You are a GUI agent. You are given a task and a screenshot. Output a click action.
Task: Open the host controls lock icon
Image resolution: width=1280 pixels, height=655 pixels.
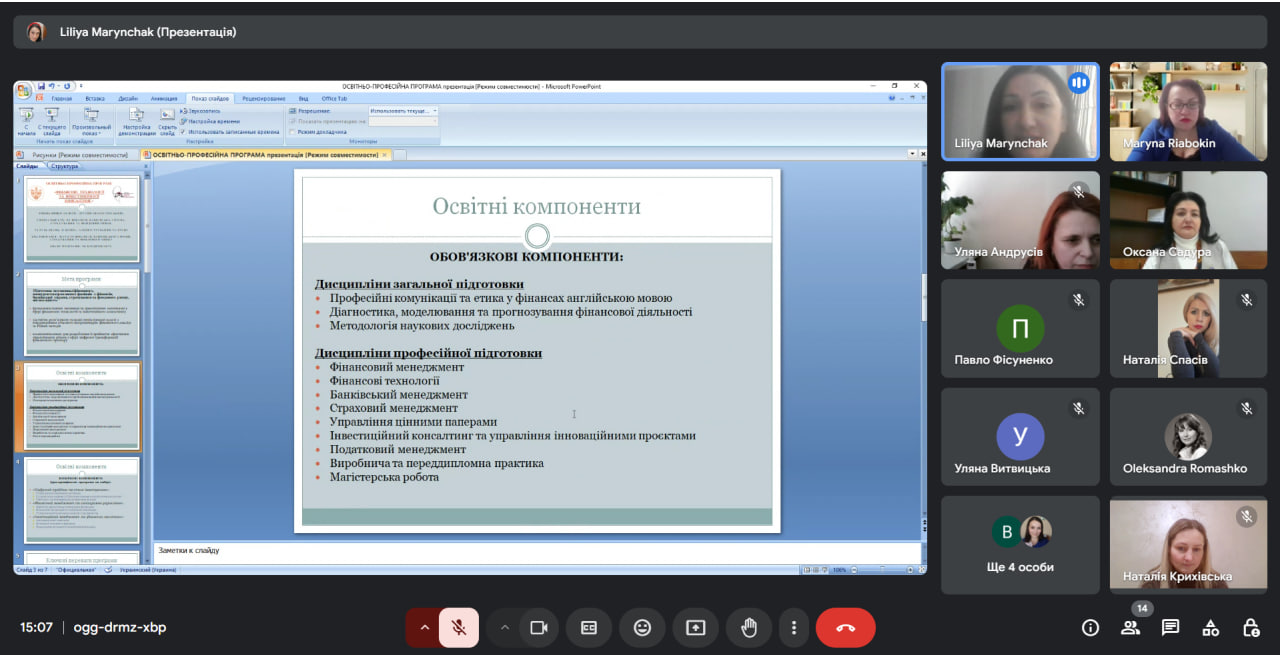tap(1250, 628)
